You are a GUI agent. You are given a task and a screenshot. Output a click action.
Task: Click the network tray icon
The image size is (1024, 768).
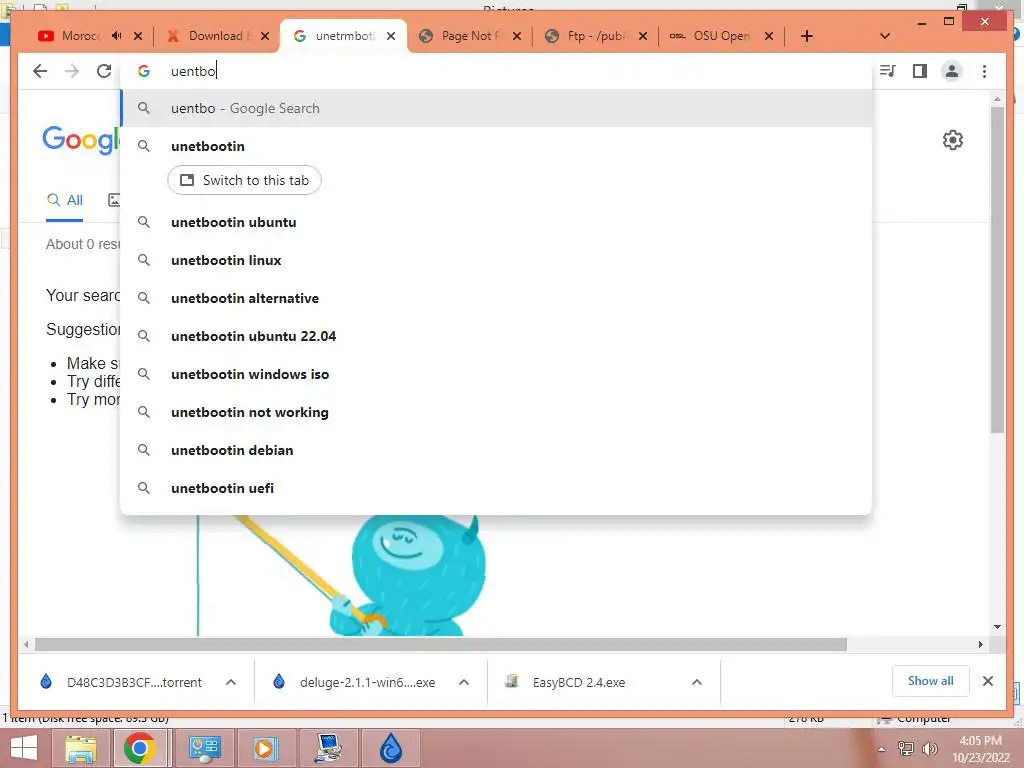tap(906, 749)
